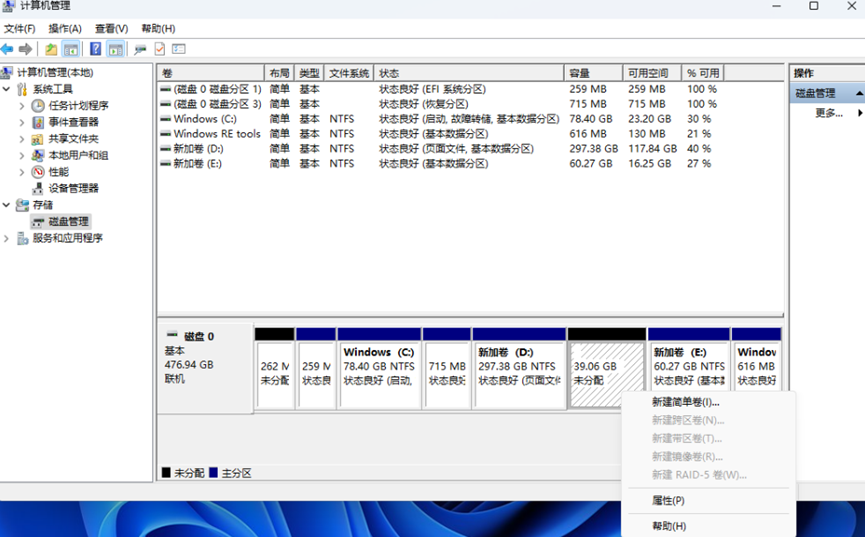Click the 可用空间 column header

point(652,74)
